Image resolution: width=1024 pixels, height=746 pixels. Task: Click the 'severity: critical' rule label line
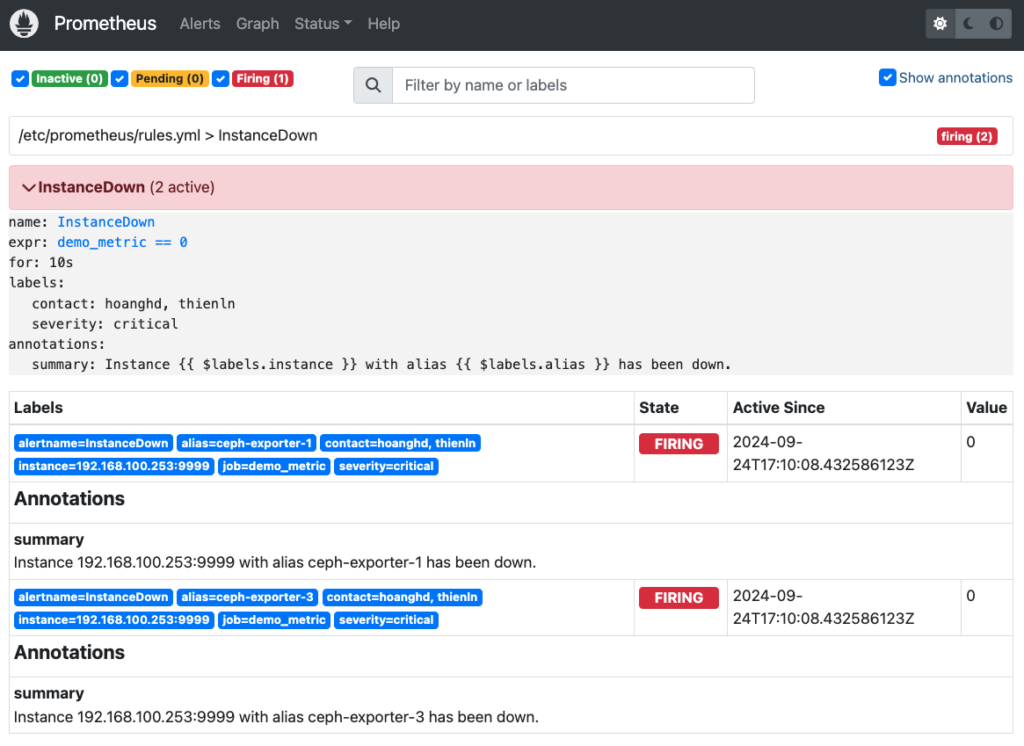tap(104, 324)
